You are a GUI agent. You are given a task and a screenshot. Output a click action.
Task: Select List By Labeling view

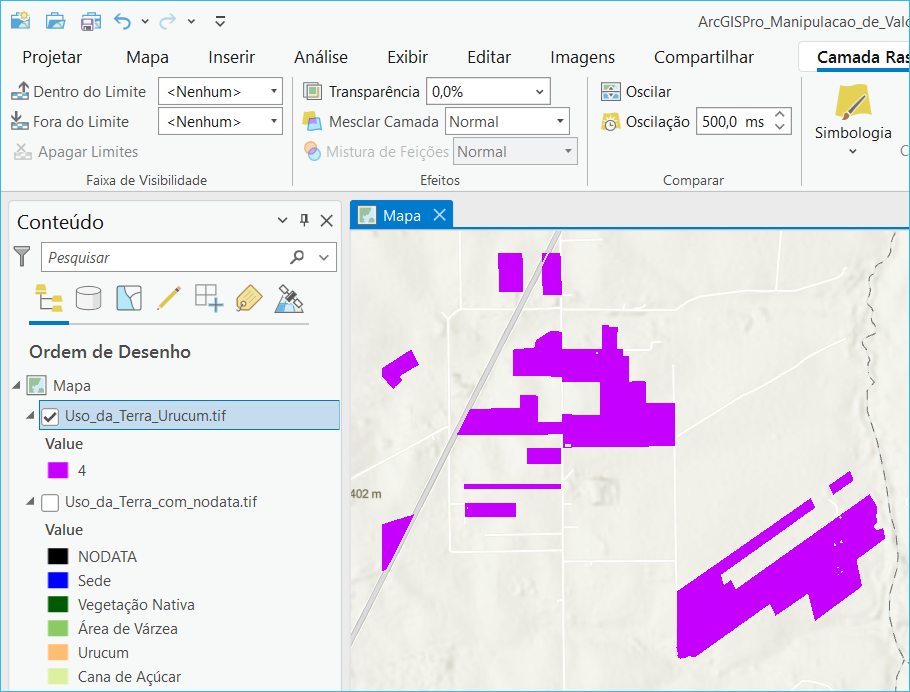[x=249, y=298]
